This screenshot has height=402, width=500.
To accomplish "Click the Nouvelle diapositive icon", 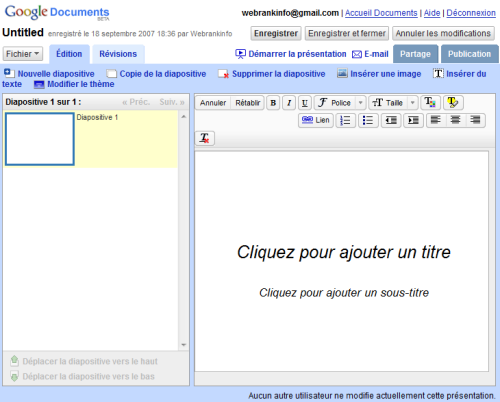I will tap(9, 73).
